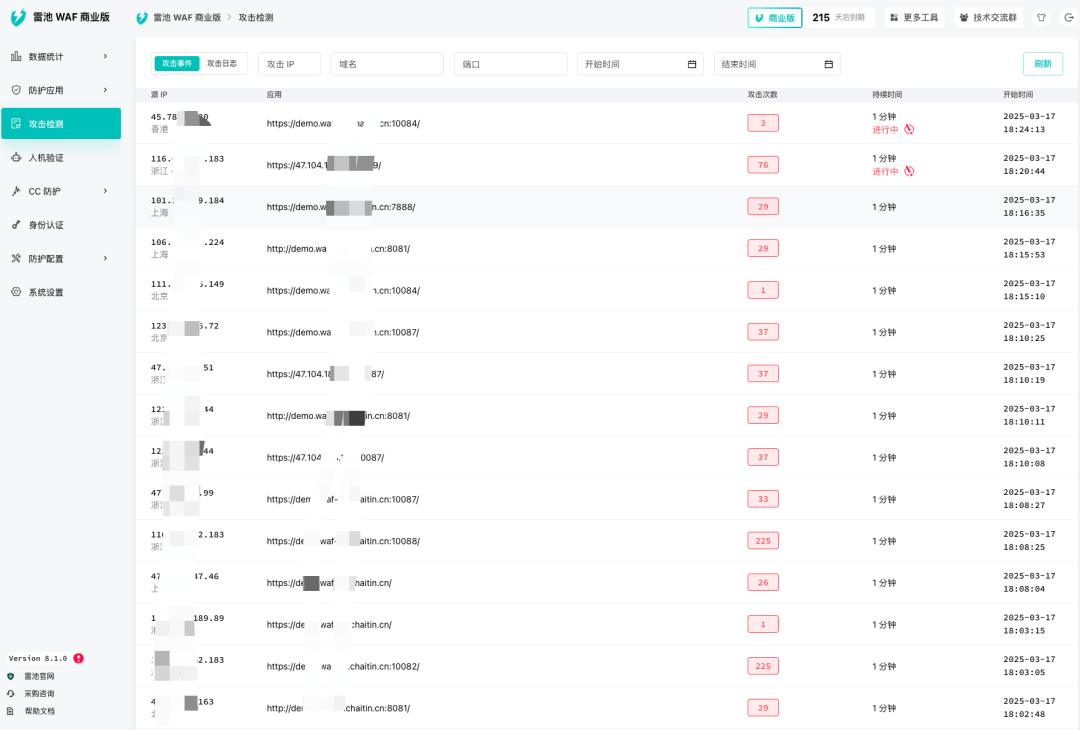Focus the 攻击 IP input field
This screenshot has width=1080, height=730.
tap(289, 64)
